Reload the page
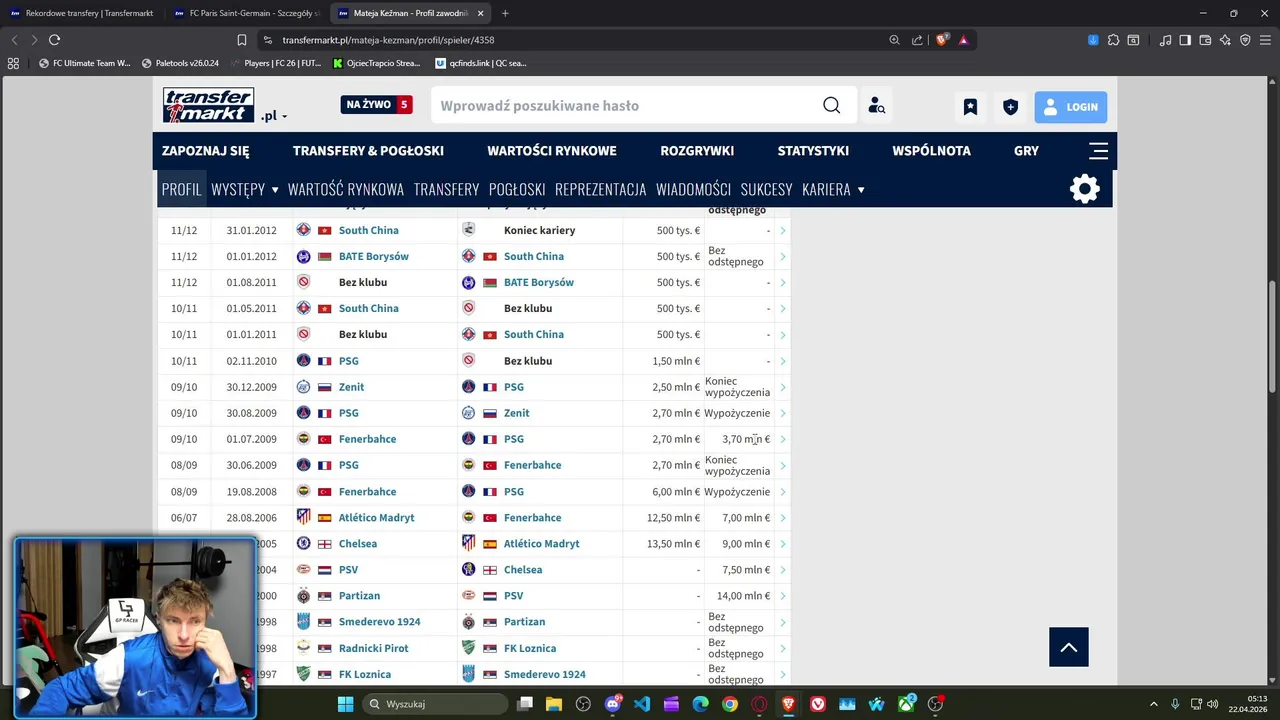Image resolution: width=1280 pixels, height=720 pixels. pos(54,40)
